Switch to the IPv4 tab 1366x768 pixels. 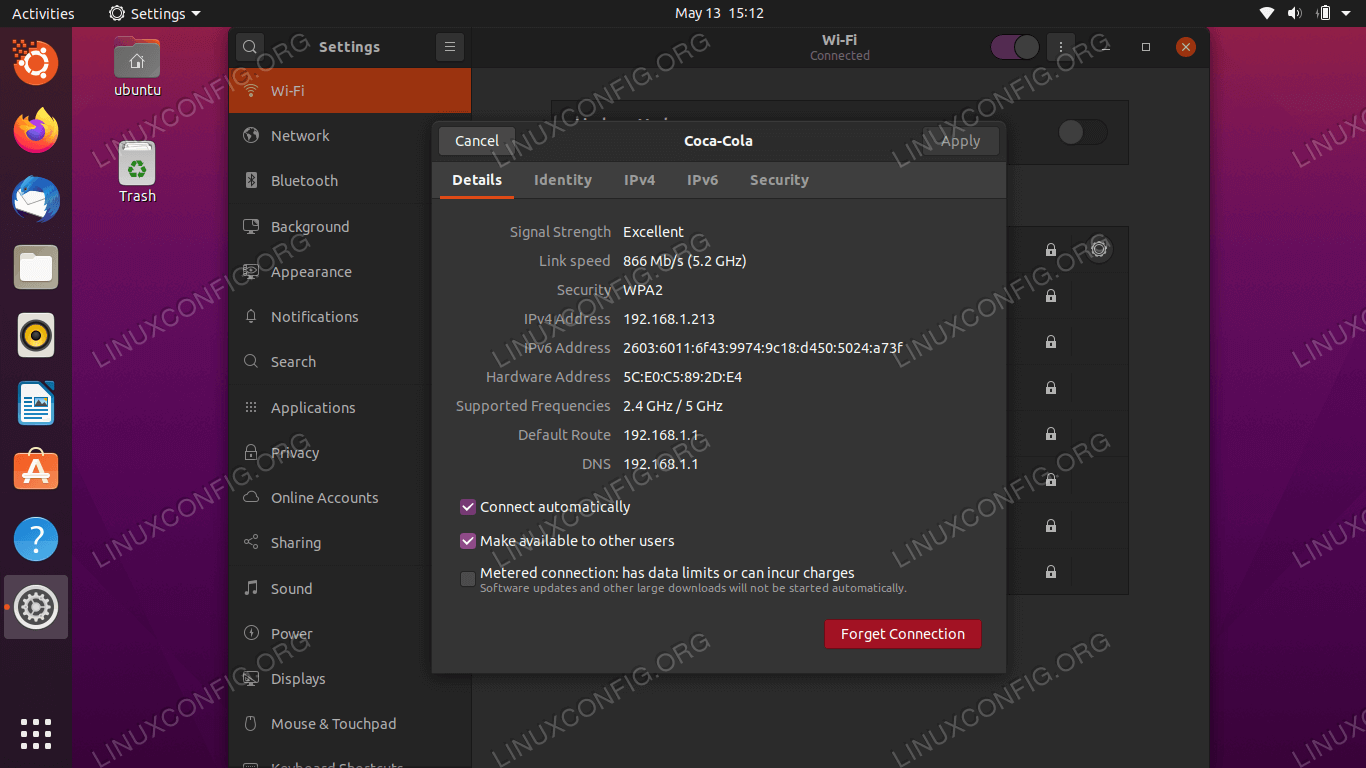pos(639,180)
